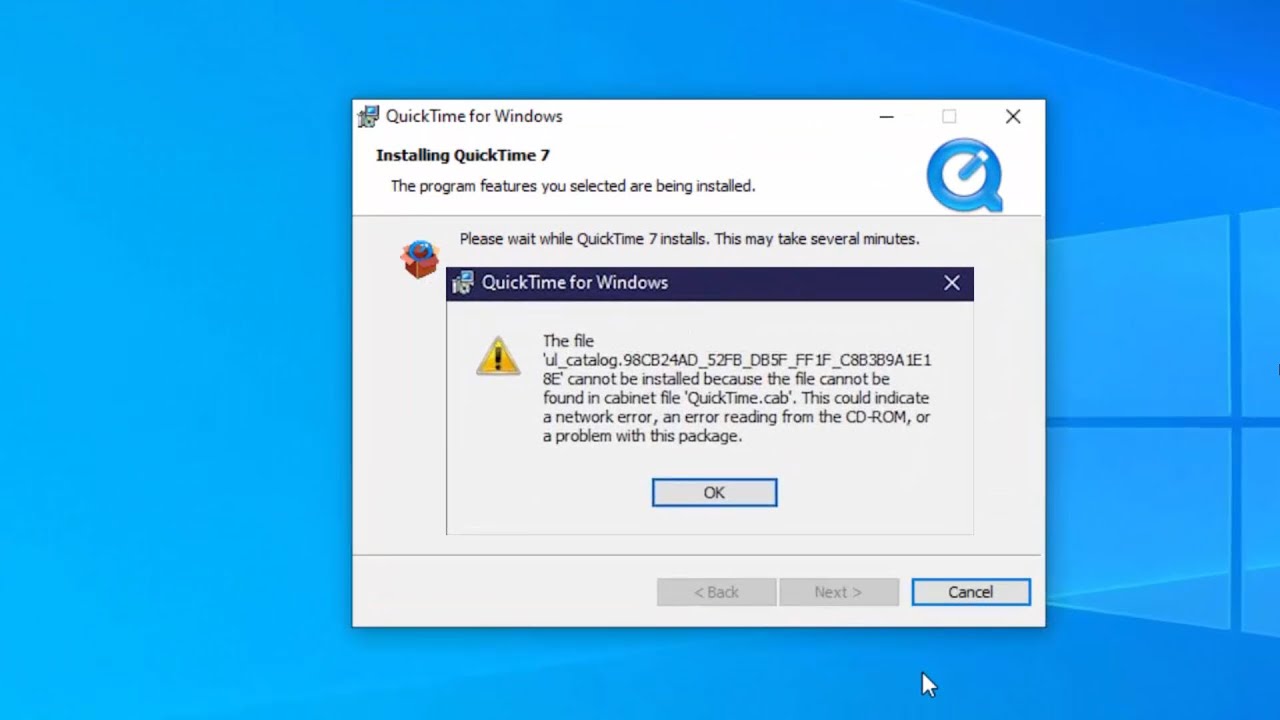The width and height of the screenshot is (1280, 720).
Task: Click the installer package box icon
Action: coord(420,258)
